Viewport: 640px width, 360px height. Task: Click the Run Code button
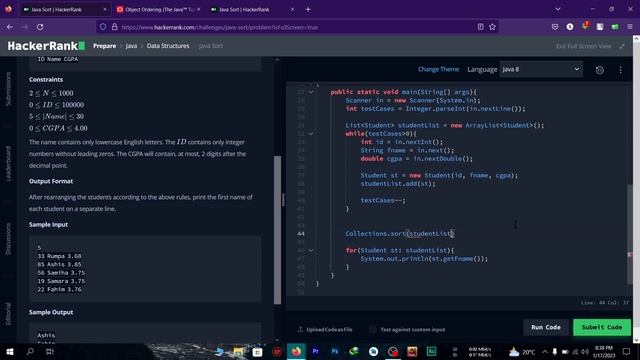546,327
